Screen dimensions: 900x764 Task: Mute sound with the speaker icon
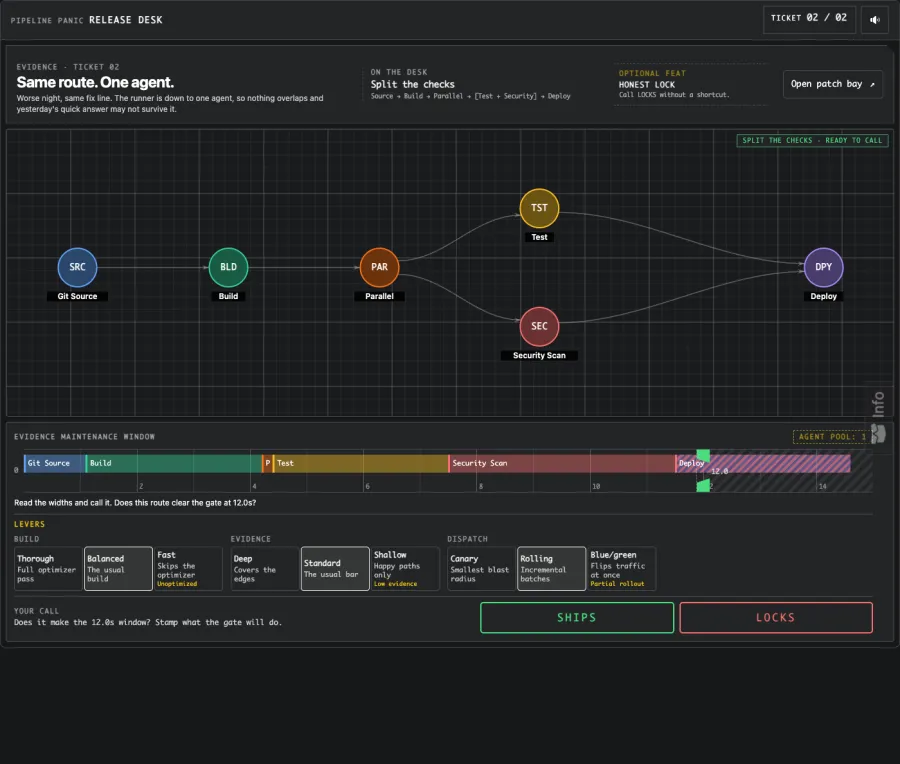874,20
